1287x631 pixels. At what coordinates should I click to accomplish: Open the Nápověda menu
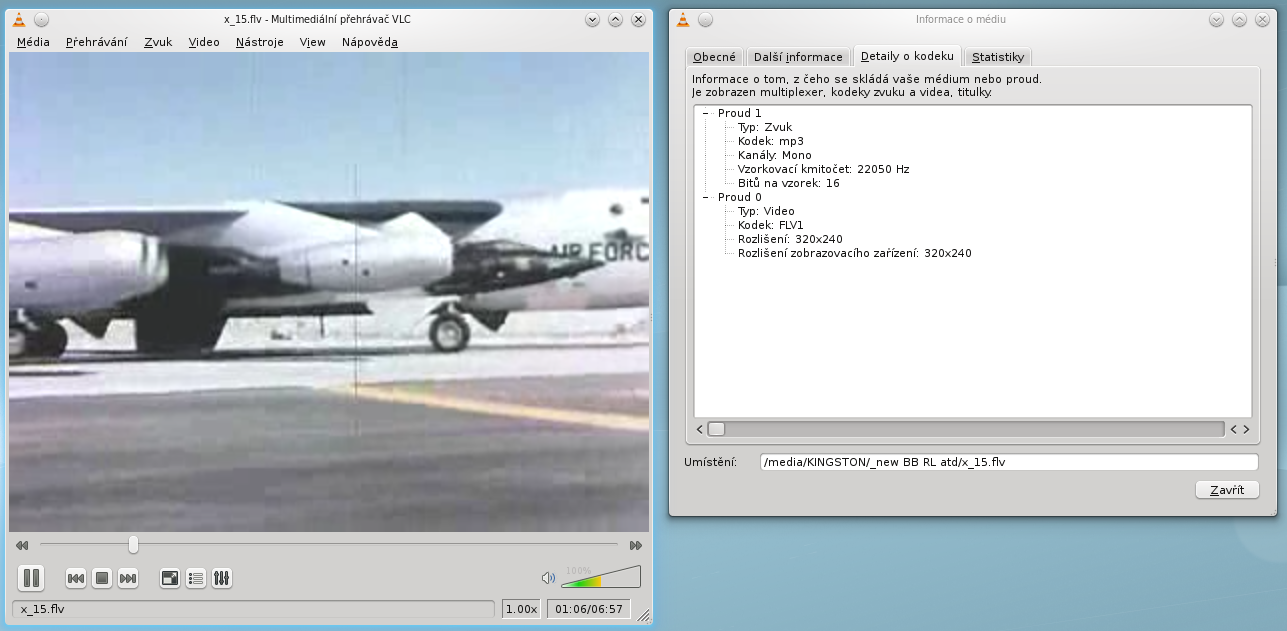coord(370,42)
